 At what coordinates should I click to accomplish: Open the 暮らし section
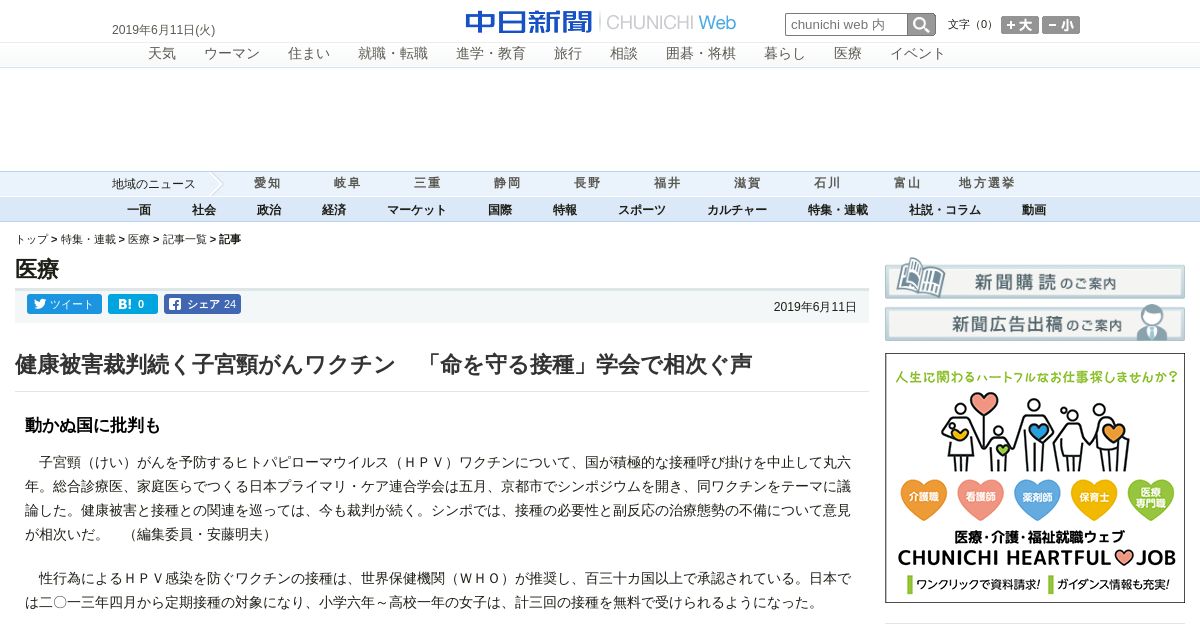click(x=785, y=54)
